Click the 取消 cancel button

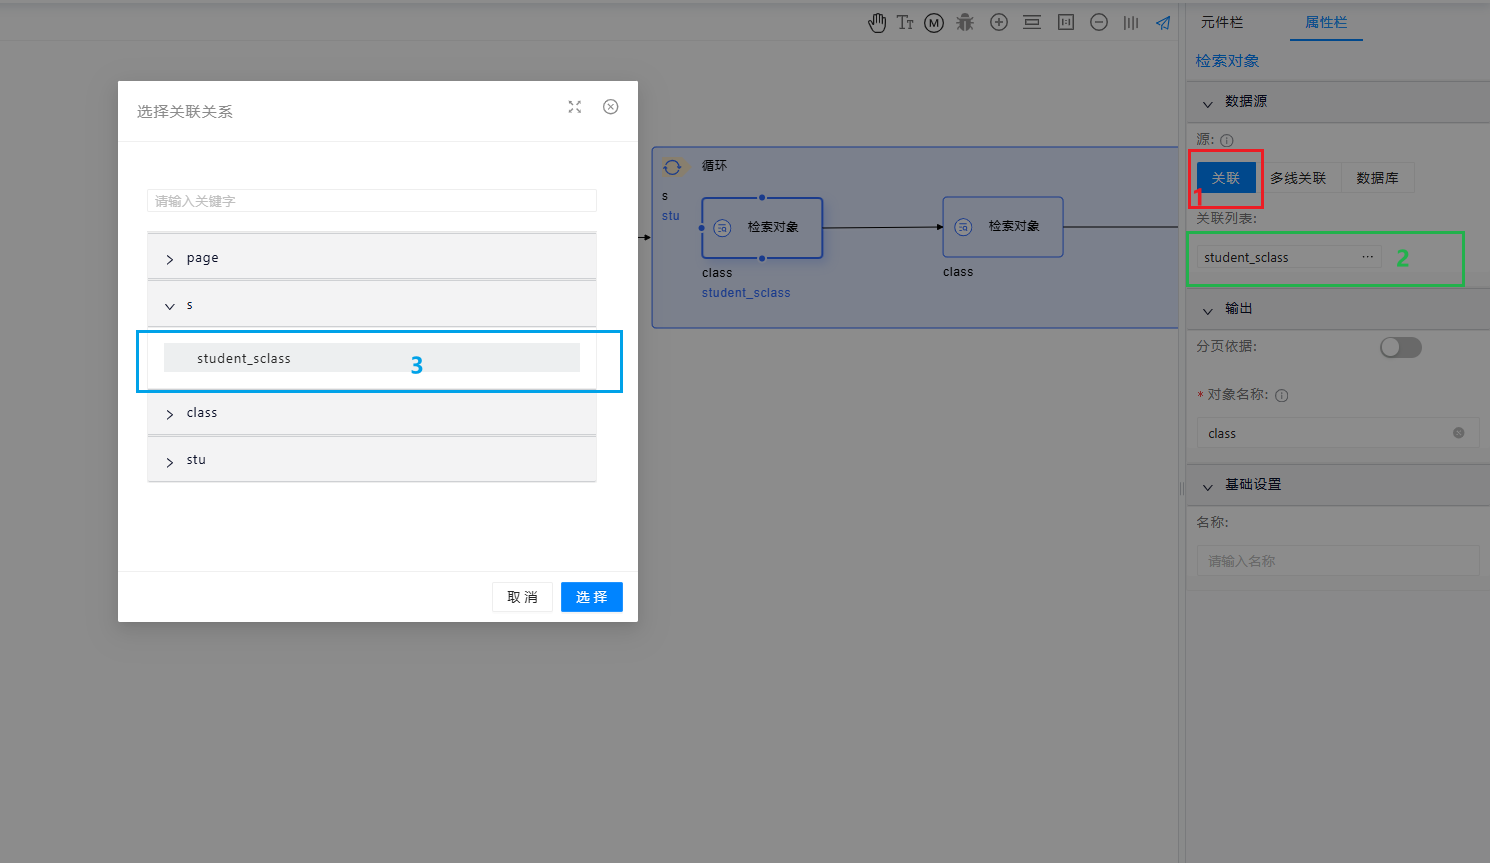[522, 597]
